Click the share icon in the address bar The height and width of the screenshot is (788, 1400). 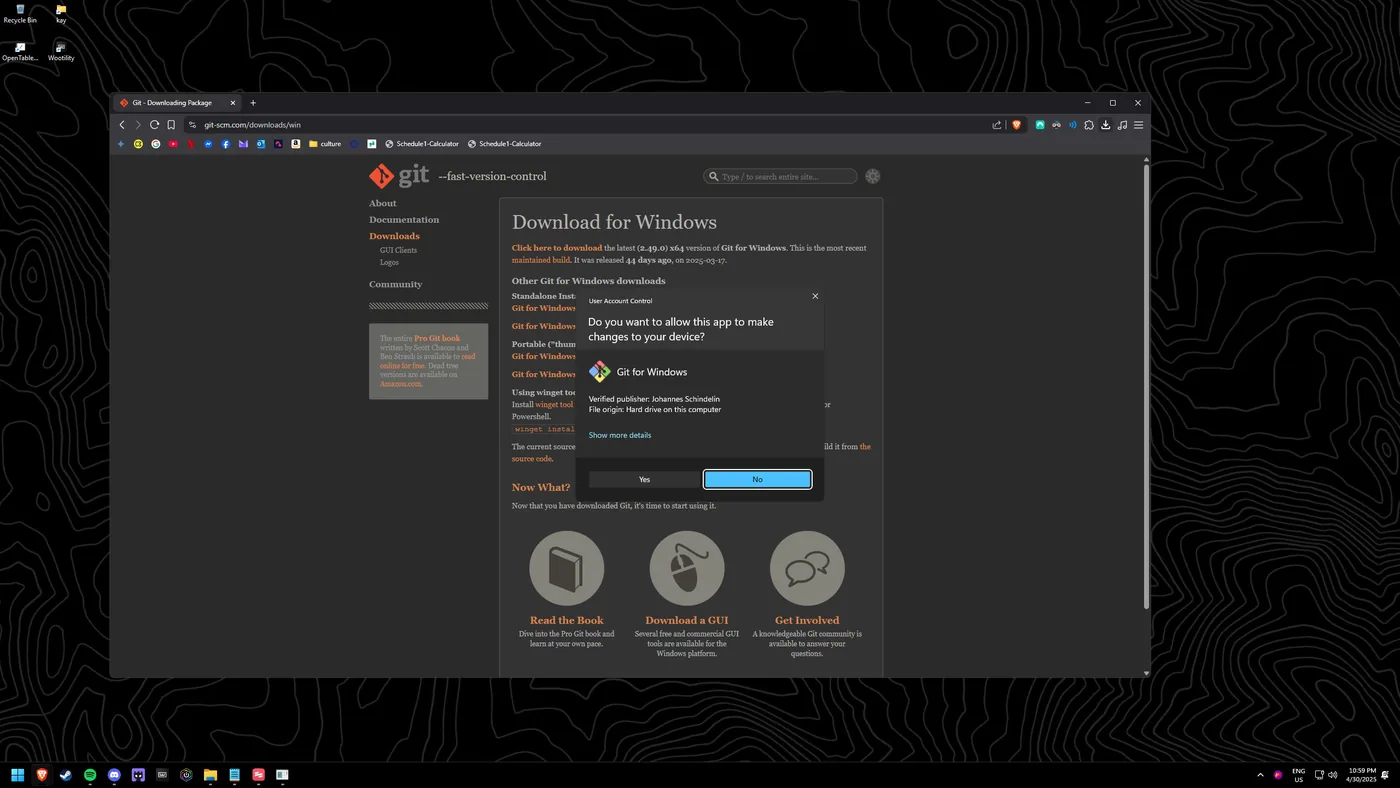coord(997,125)
